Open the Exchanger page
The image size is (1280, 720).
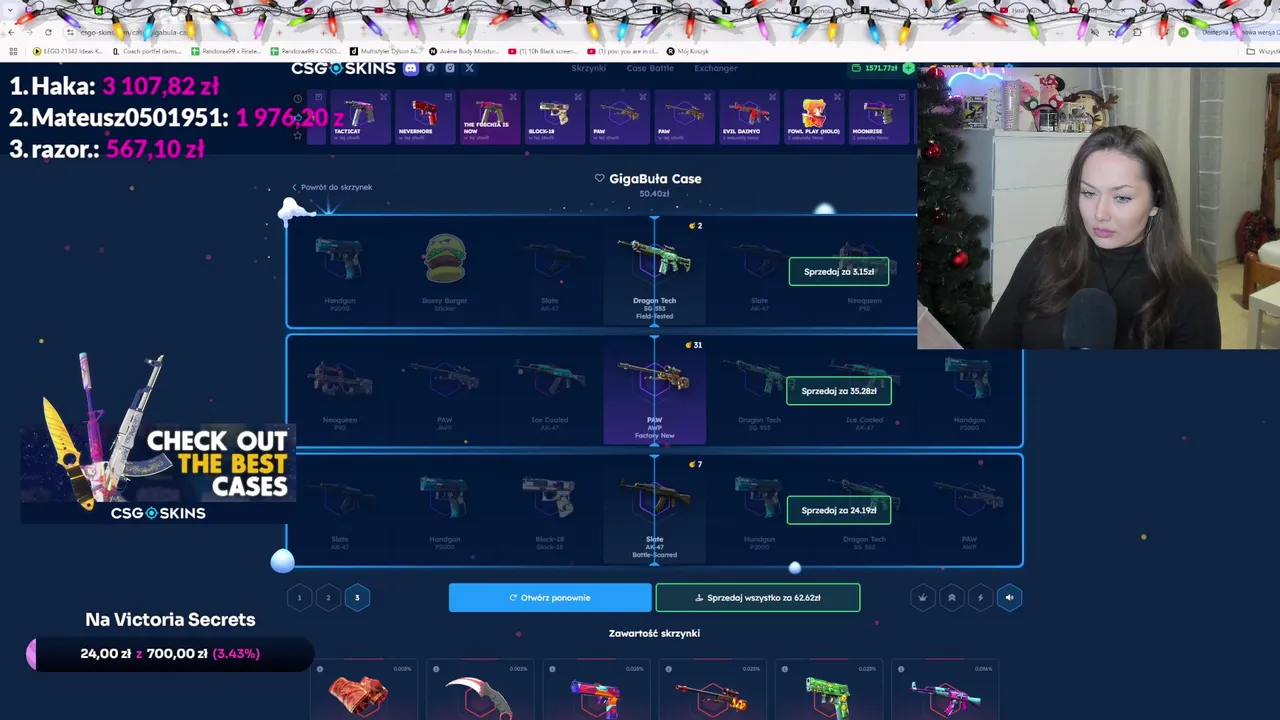(715, 68)
